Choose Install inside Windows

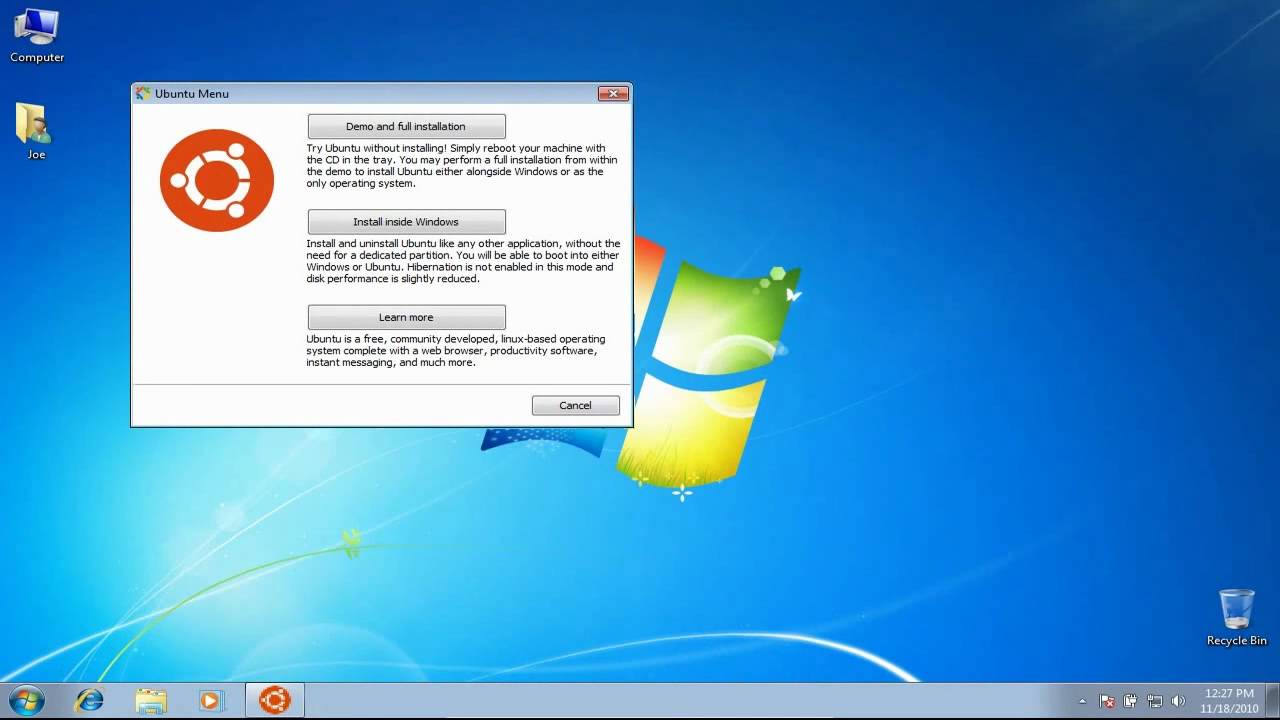click(x=406, y=222)
